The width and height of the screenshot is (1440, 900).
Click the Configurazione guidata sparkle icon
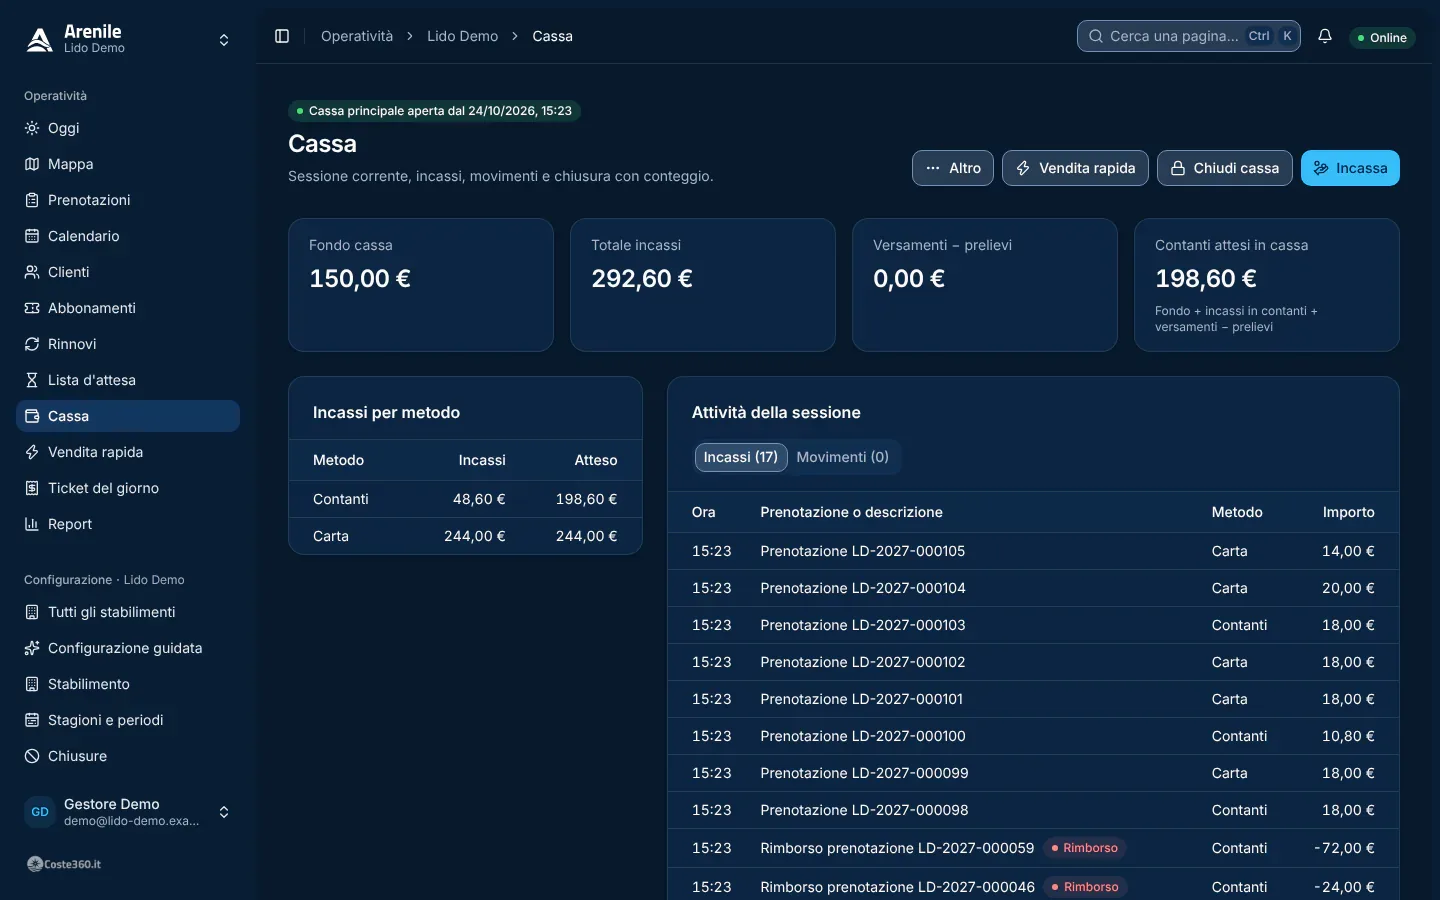32,648
